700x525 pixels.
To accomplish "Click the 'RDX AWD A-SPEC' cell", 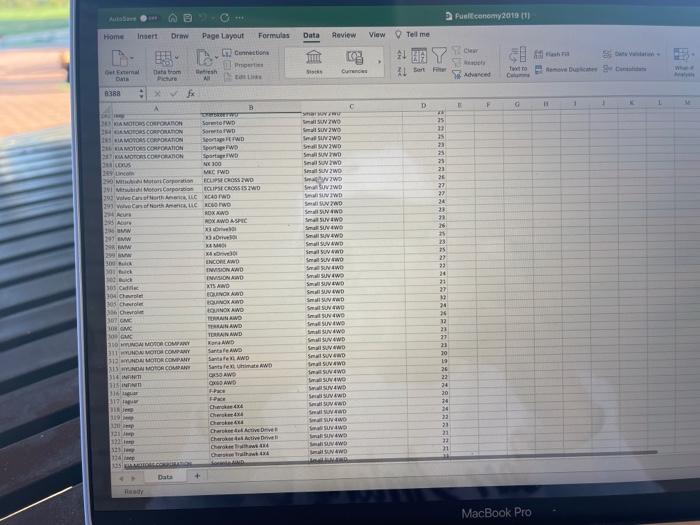I will coord(253,221).
